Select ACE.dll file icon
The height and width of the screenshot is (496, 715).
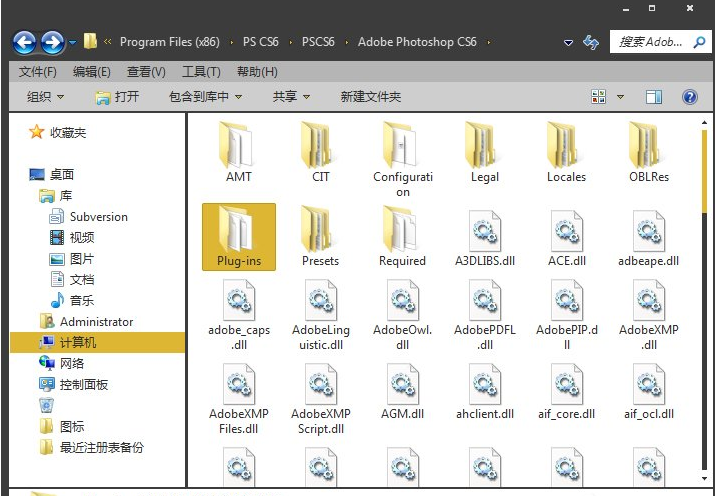pos(567,231)
